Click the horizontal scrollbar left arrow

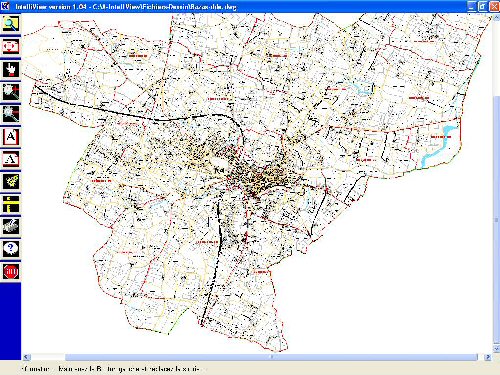click(26, 357)
